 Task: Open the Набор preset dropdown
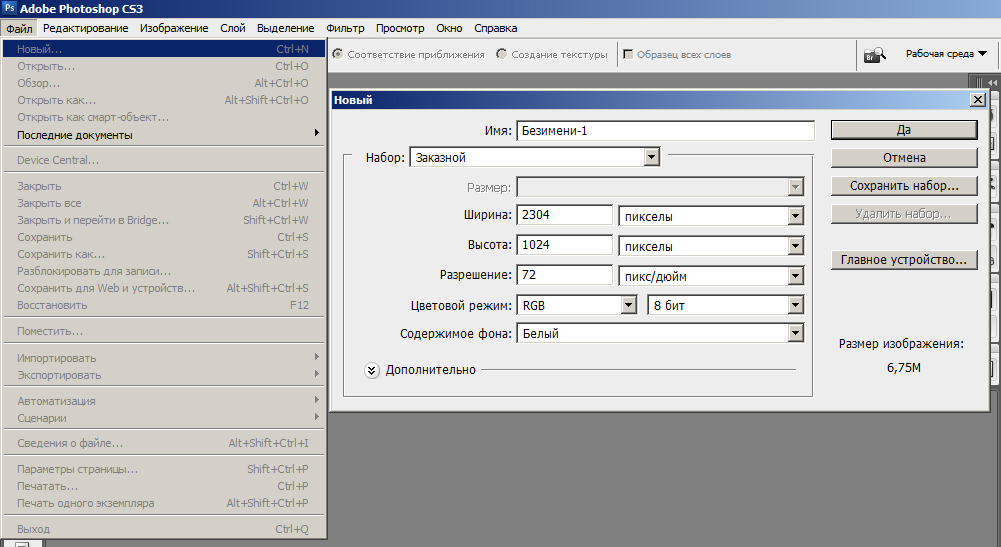click(x=651, y=157)
